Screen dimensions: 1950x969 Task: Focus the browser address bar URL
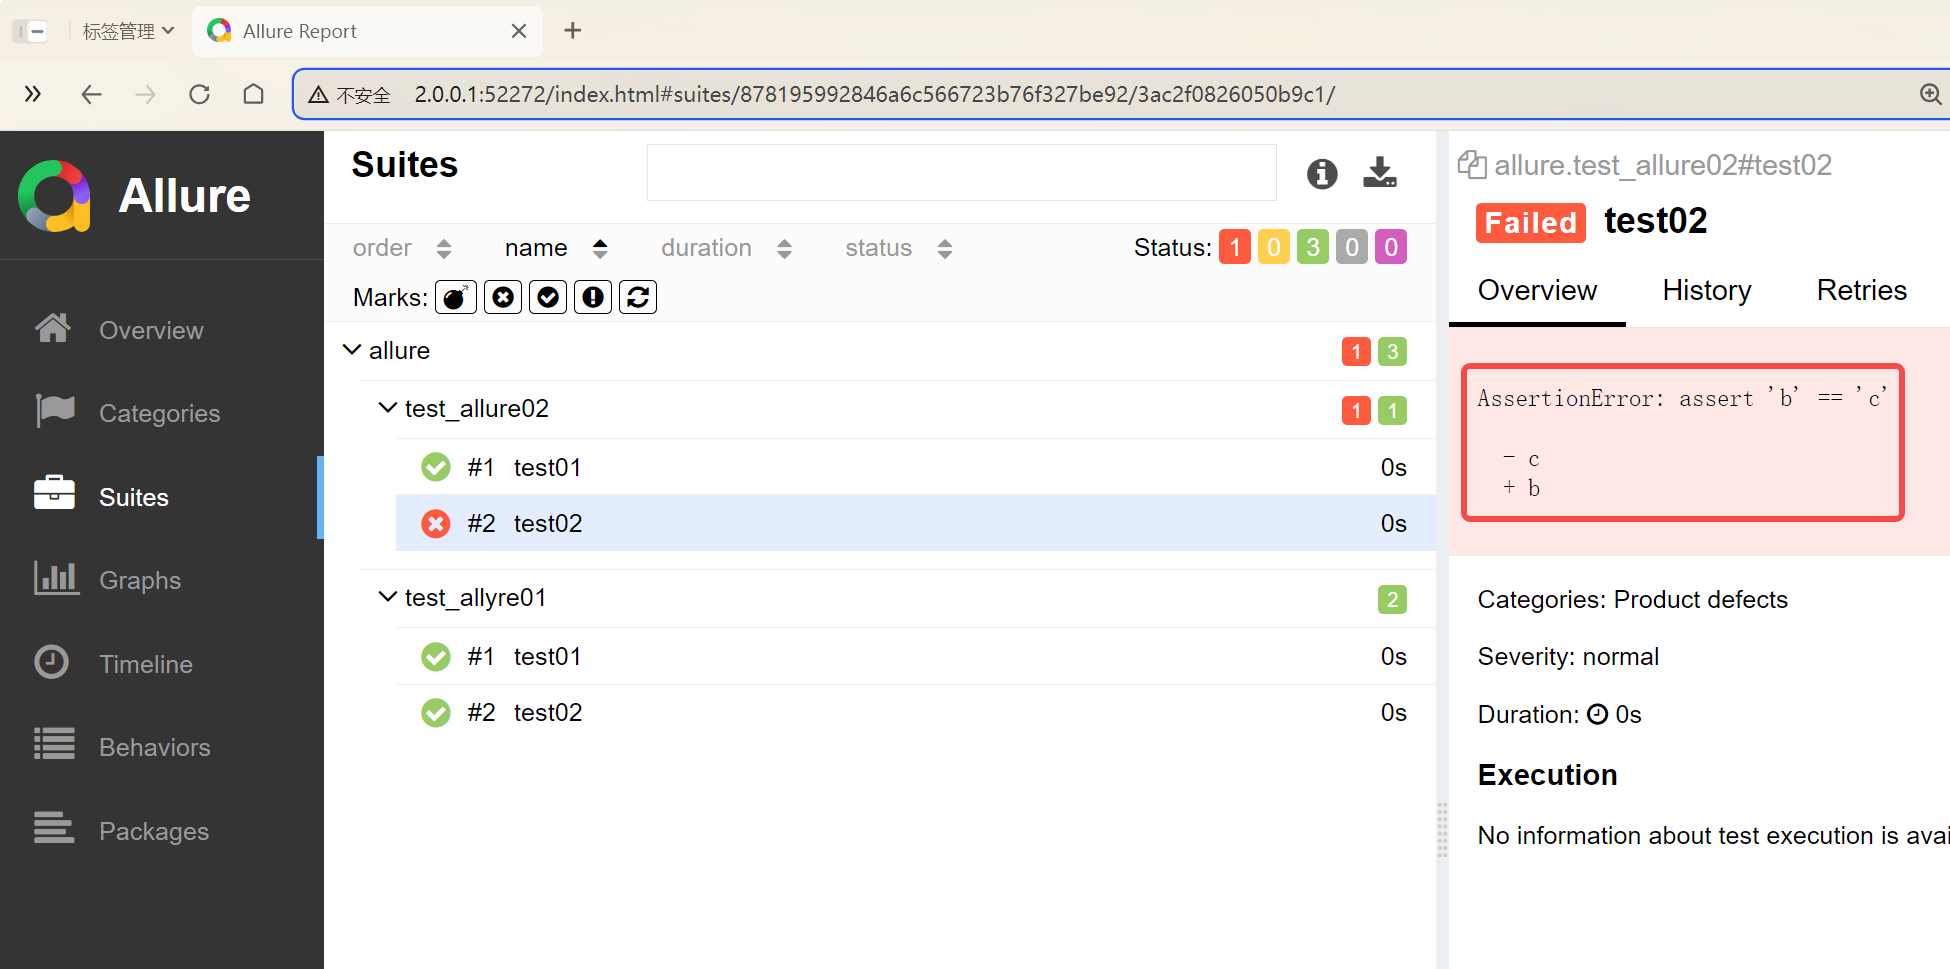click(x=875, y=94)
